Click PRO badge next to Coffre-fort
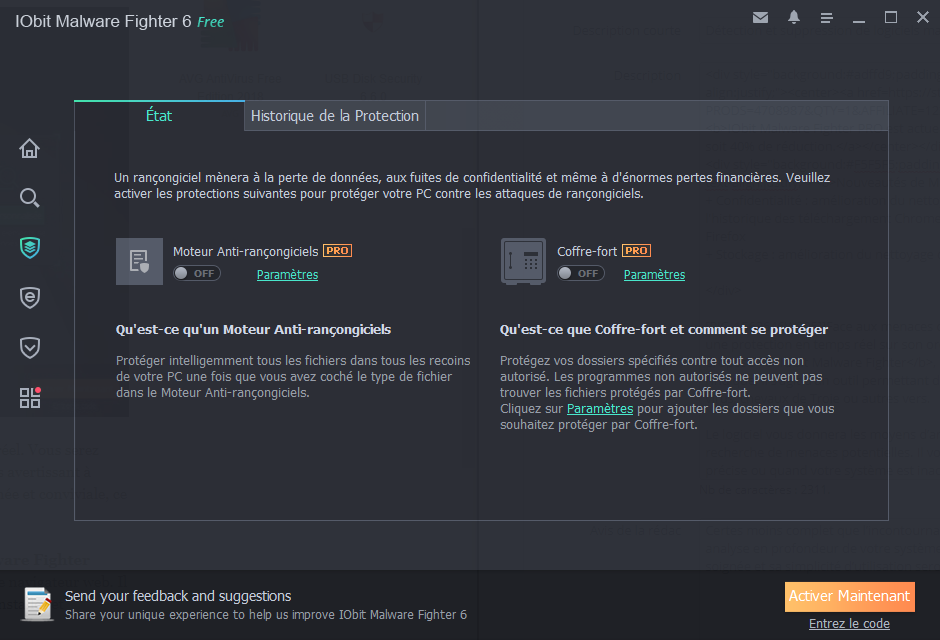Viewport: 940px width, 640px height. [636, 250]
